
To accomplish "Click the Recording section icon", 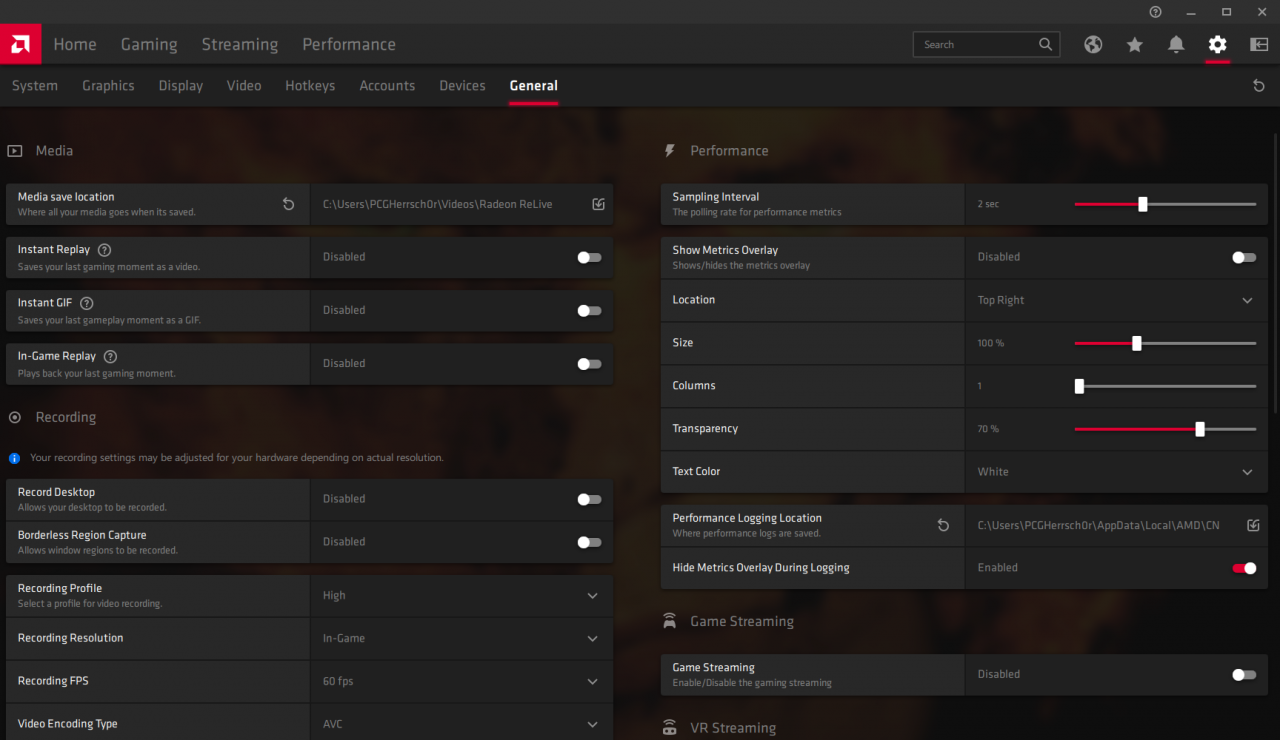I will coord(15,417).
